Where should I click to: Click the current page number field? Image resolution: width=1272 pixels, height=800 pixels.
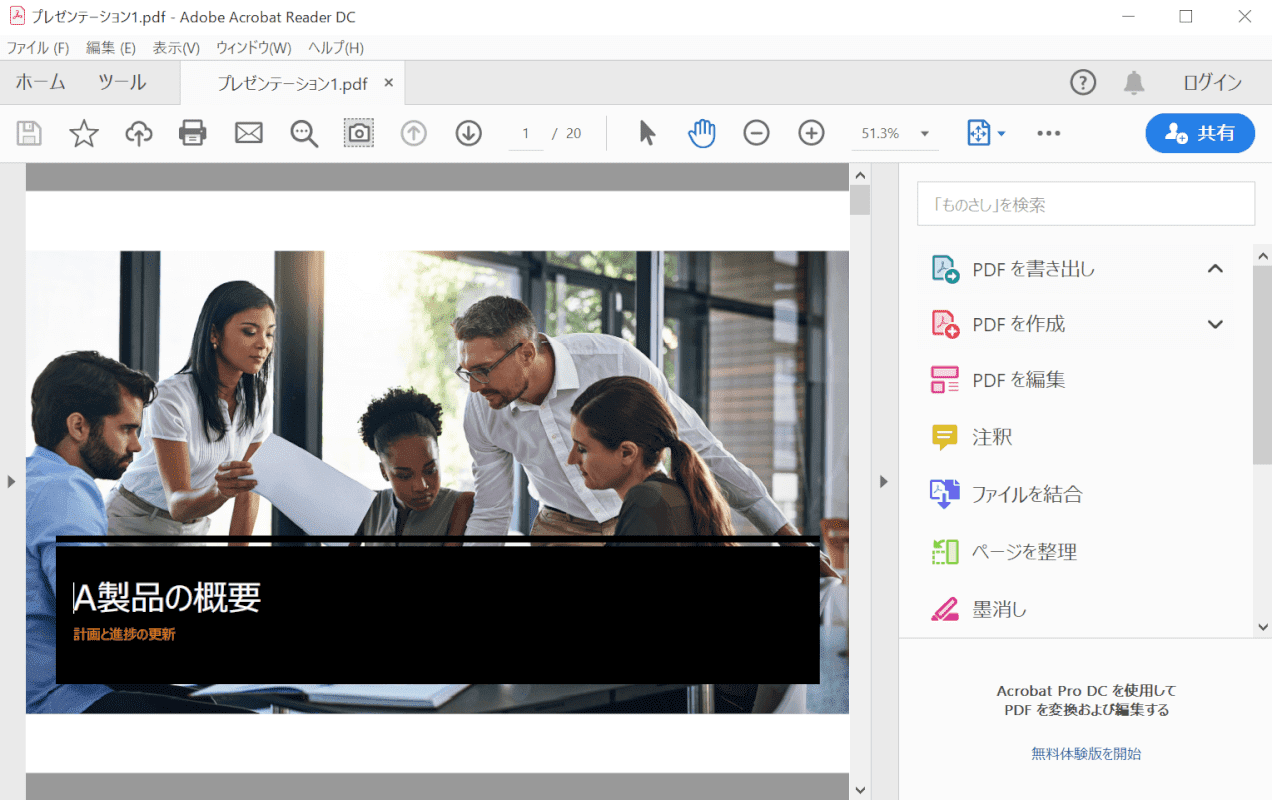click(x=526, y=133)
